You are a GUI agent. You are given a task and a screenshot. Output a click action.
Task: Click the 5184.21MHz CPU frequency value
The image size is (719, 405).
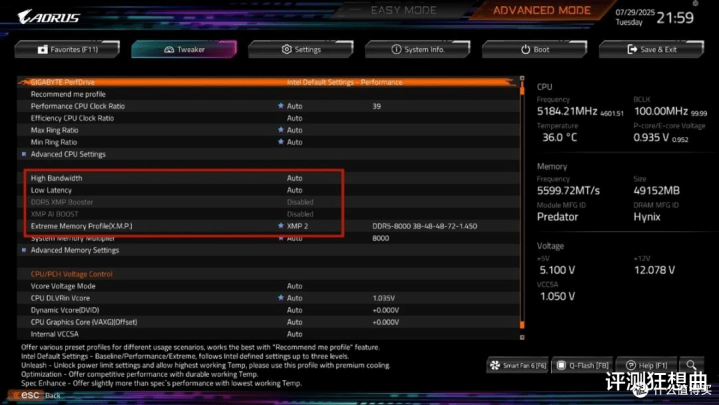pos(567,111)
